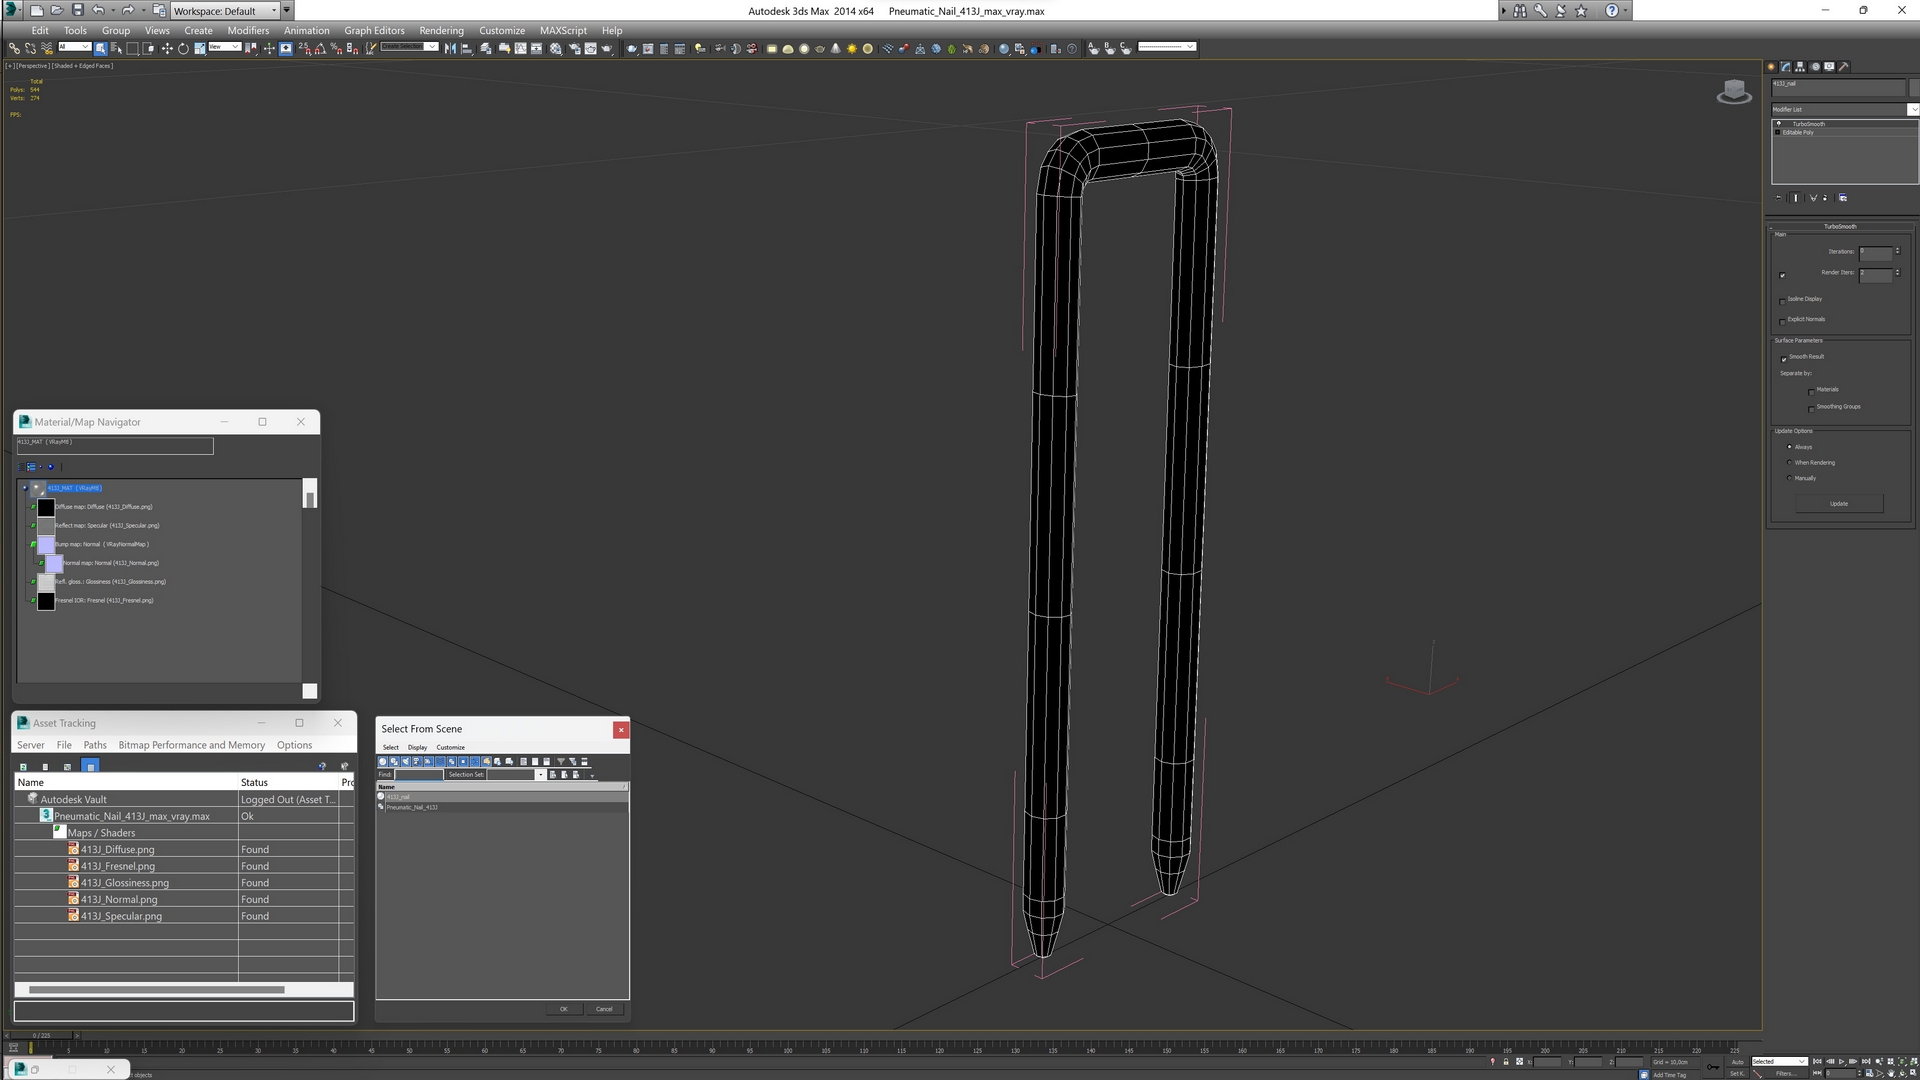Click the Select and Link tool icon

[x=14, y=48]
